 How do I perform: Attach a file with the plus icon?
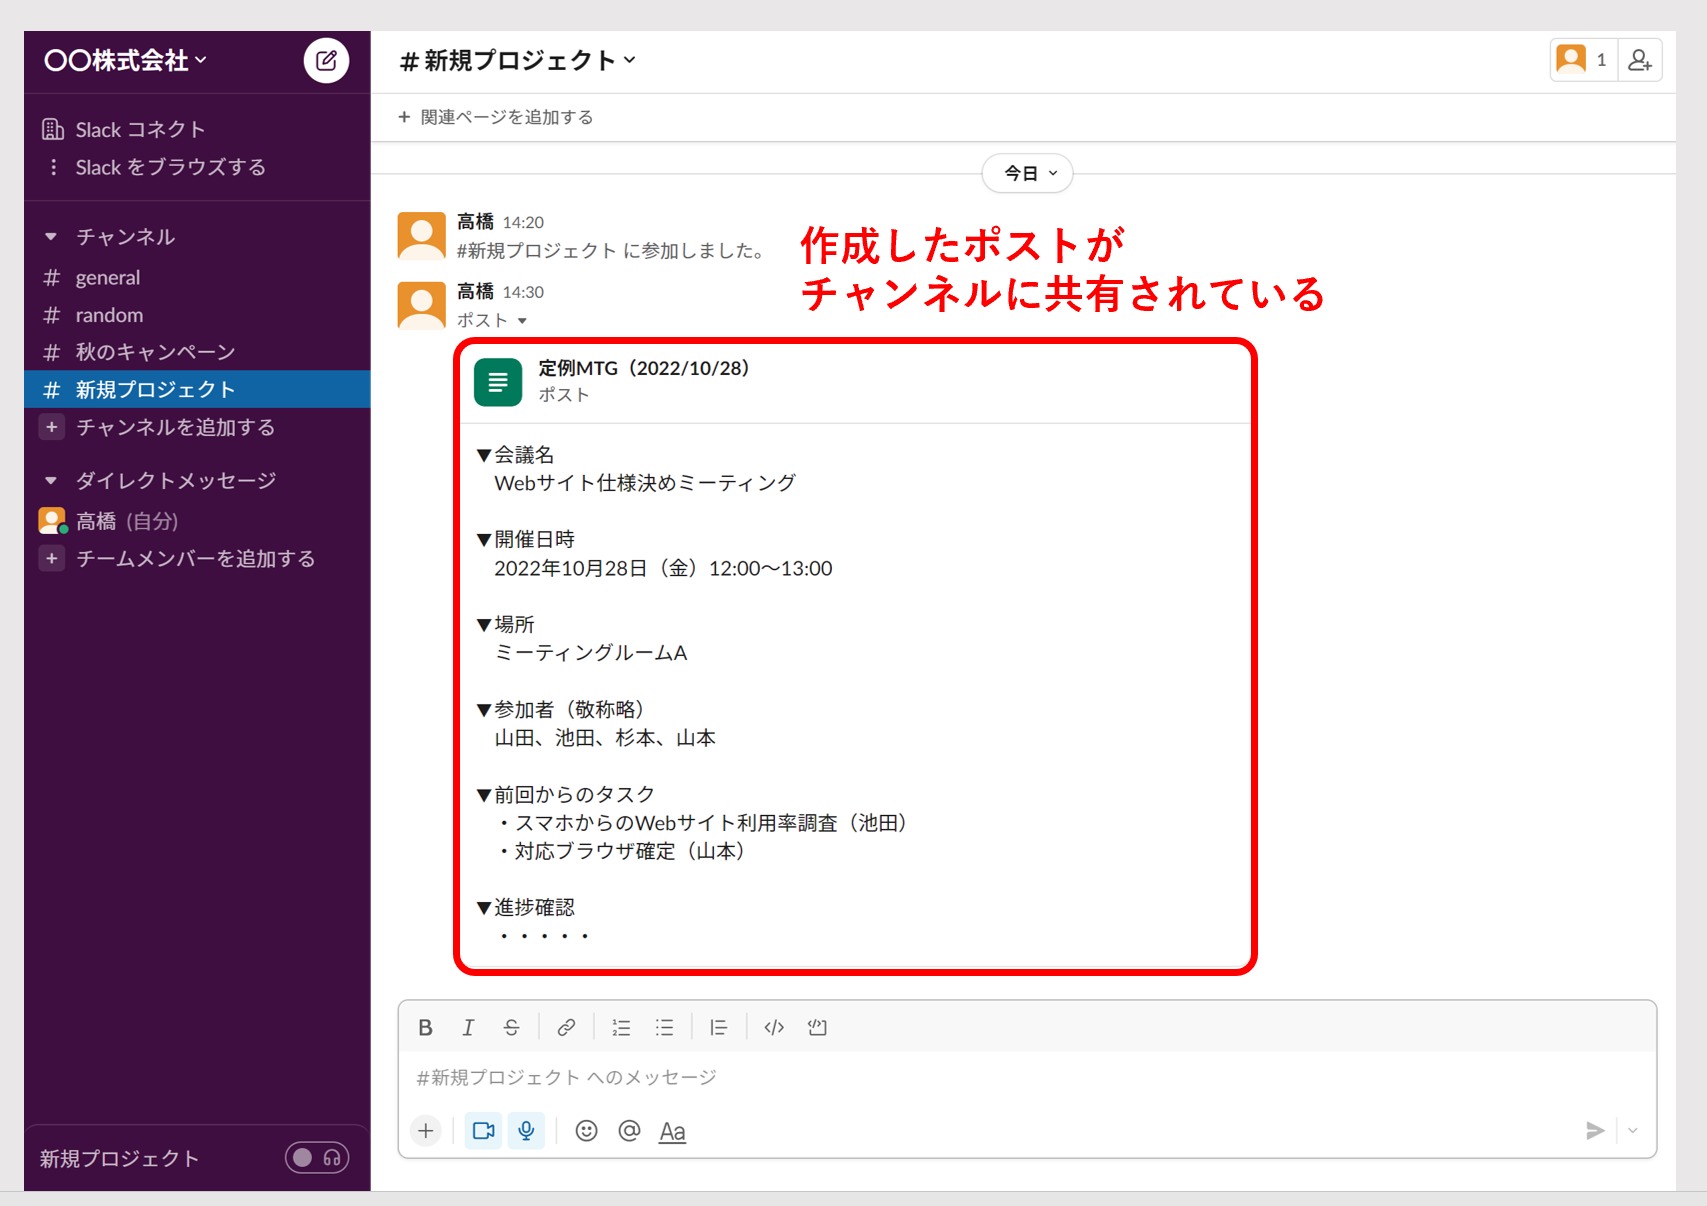(x=426, y=1130)
